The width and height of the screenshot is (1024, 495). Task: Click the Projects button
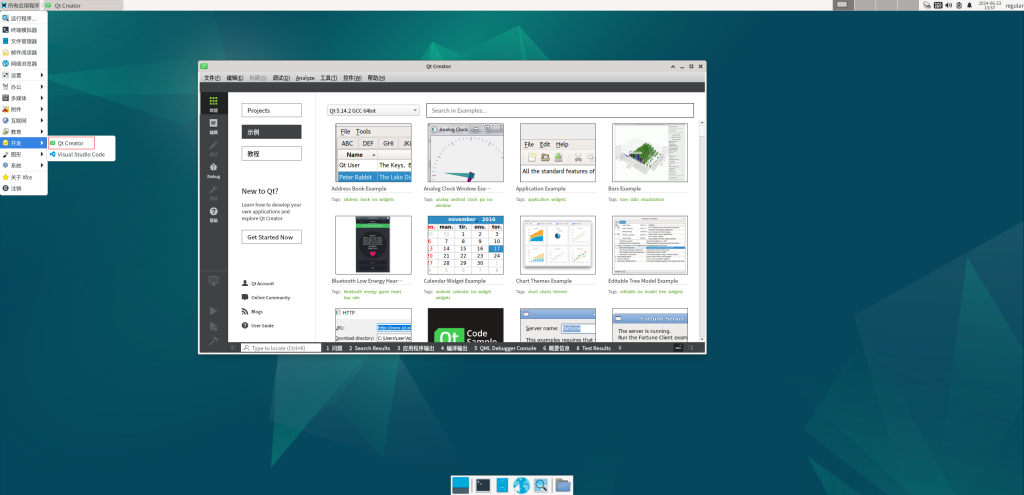click(271, 110)
